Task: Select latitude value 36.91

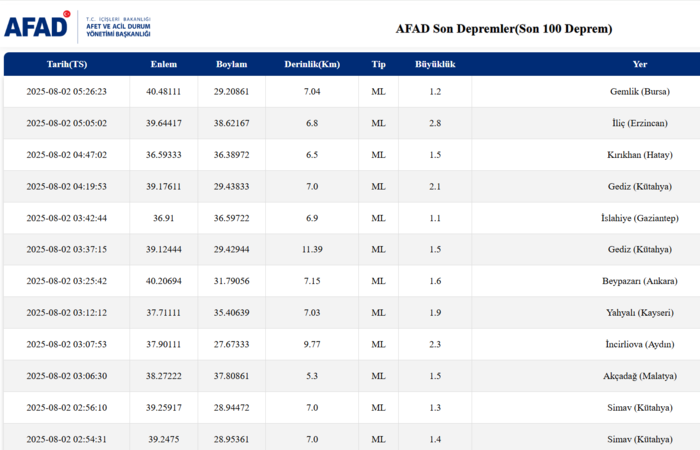Action: point(164,218)
